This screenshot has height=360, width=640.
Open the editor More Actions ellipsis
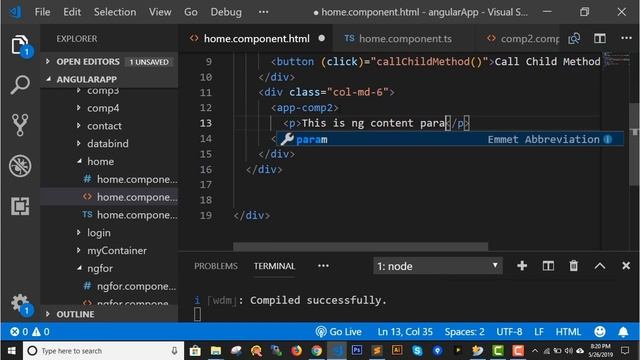click(626, 38)
